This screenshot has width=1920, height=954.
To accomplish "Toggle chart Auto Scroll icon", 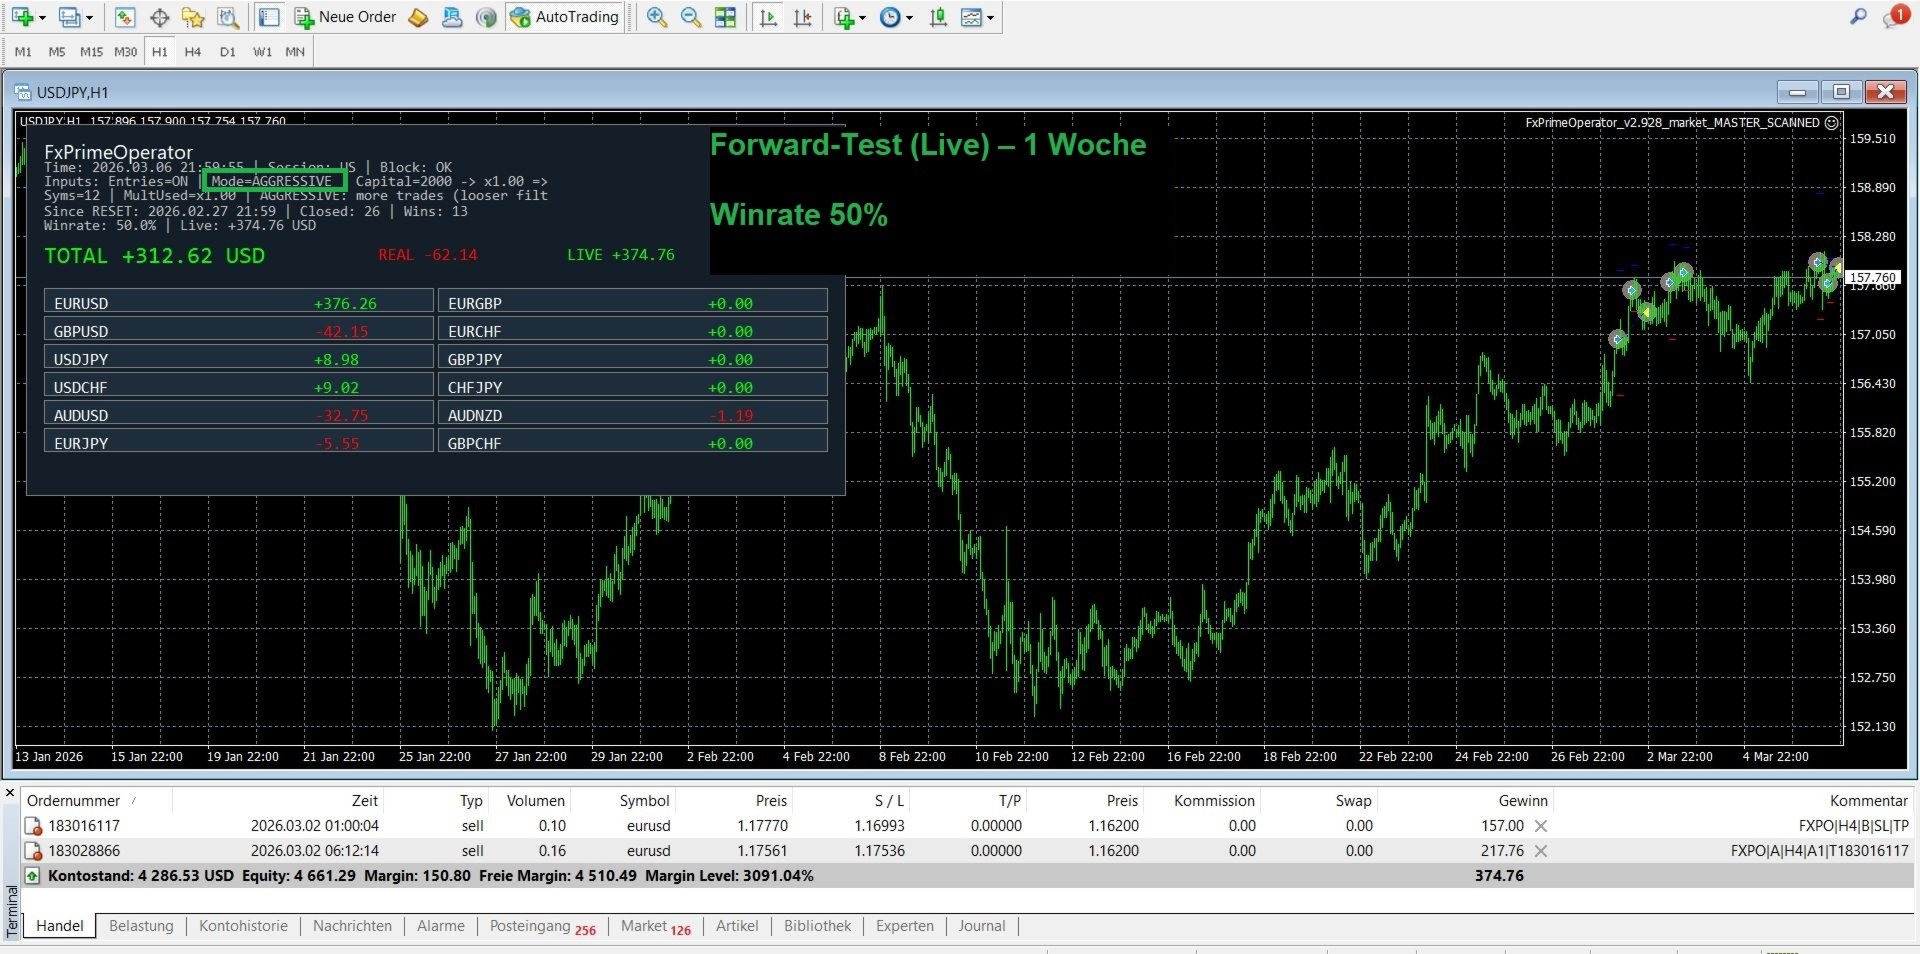I will 768,17.
